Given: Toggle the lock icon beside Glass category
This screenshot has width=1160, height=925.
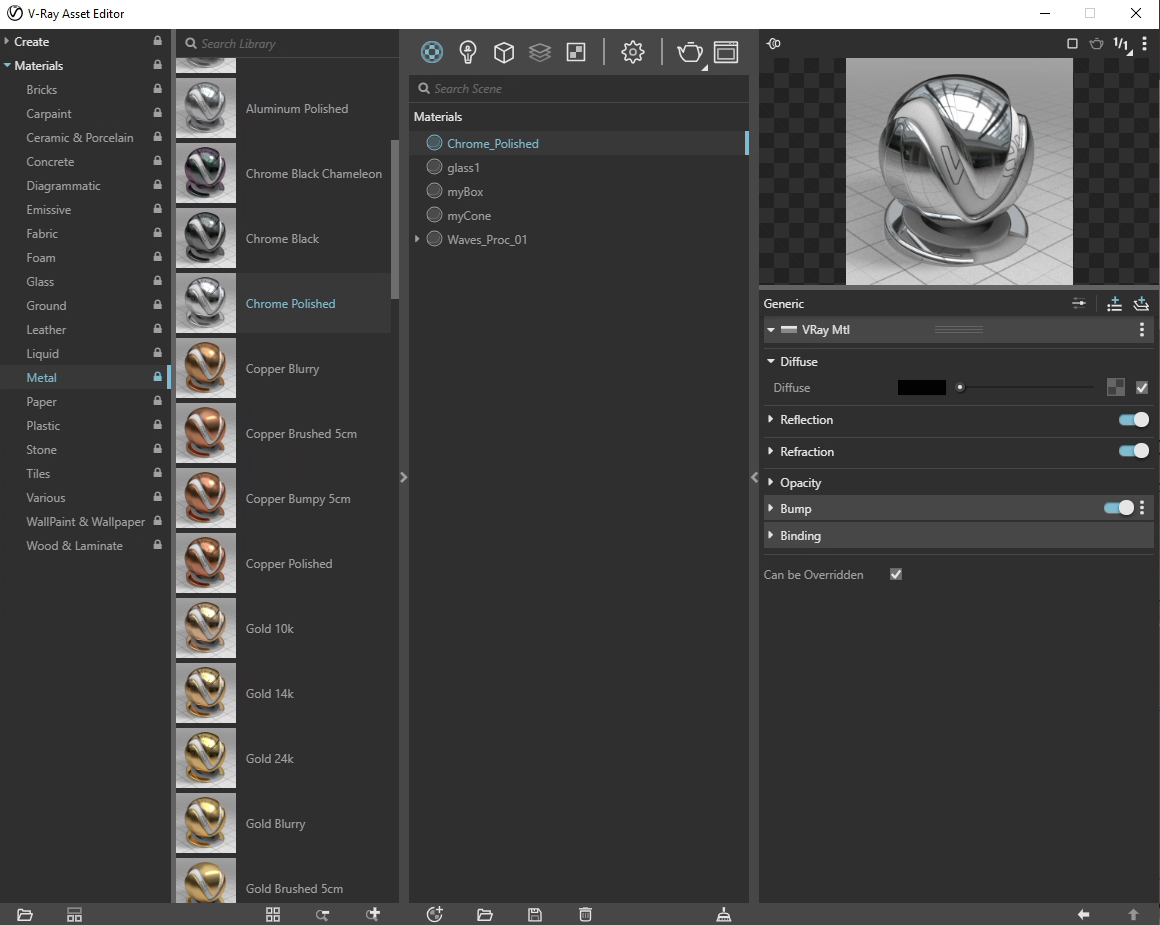Looking at the screenshot, I should coord(158,280).
